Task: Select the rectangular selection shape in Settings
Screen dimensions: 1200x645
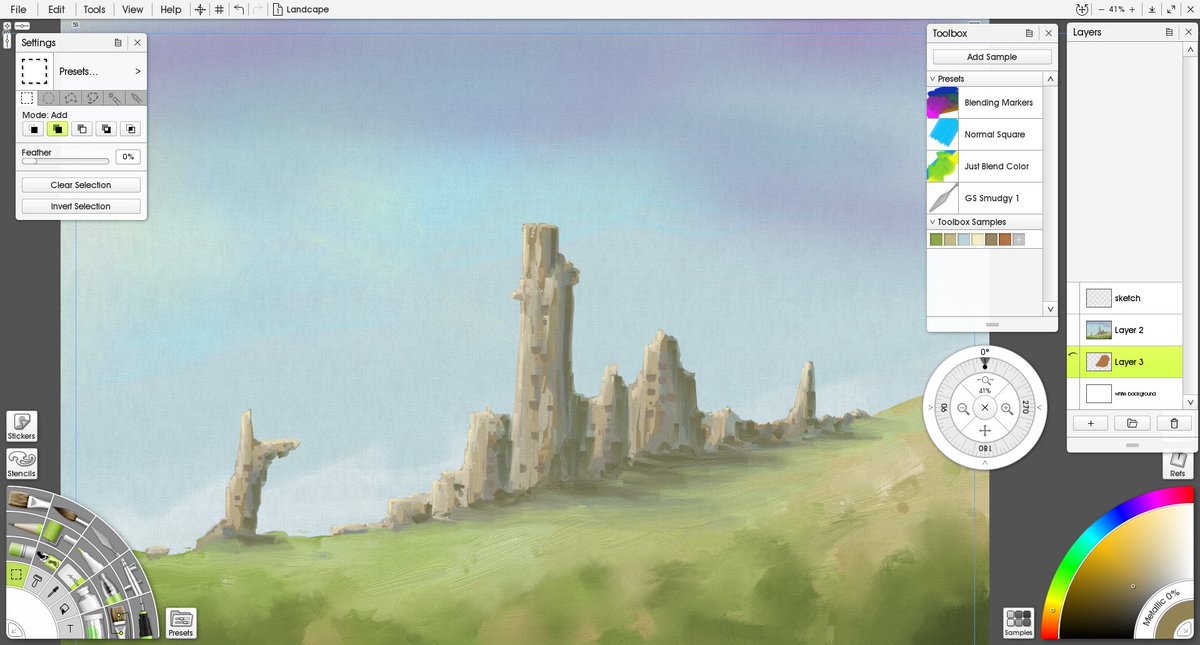Action: coord(27,98)
